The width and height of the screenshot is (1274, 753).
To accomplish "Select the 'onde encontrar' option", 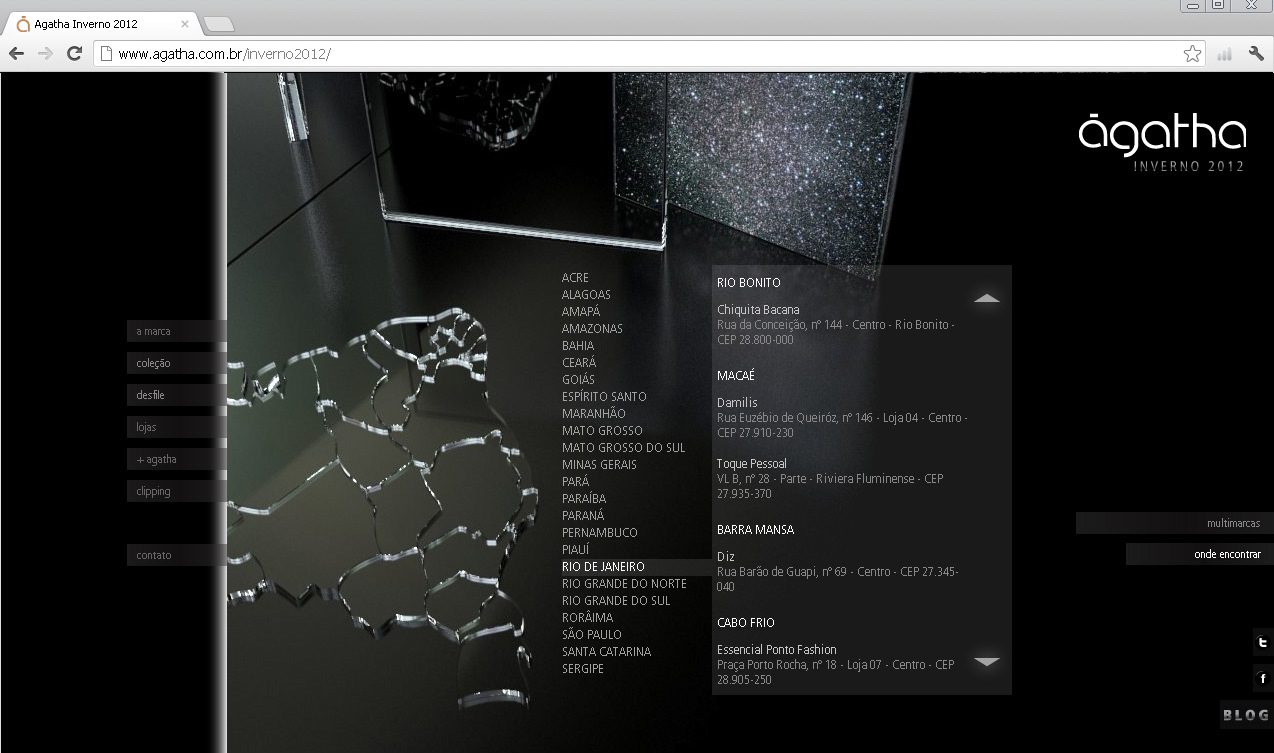I will pyautogui.click(x=1200, y=554).
